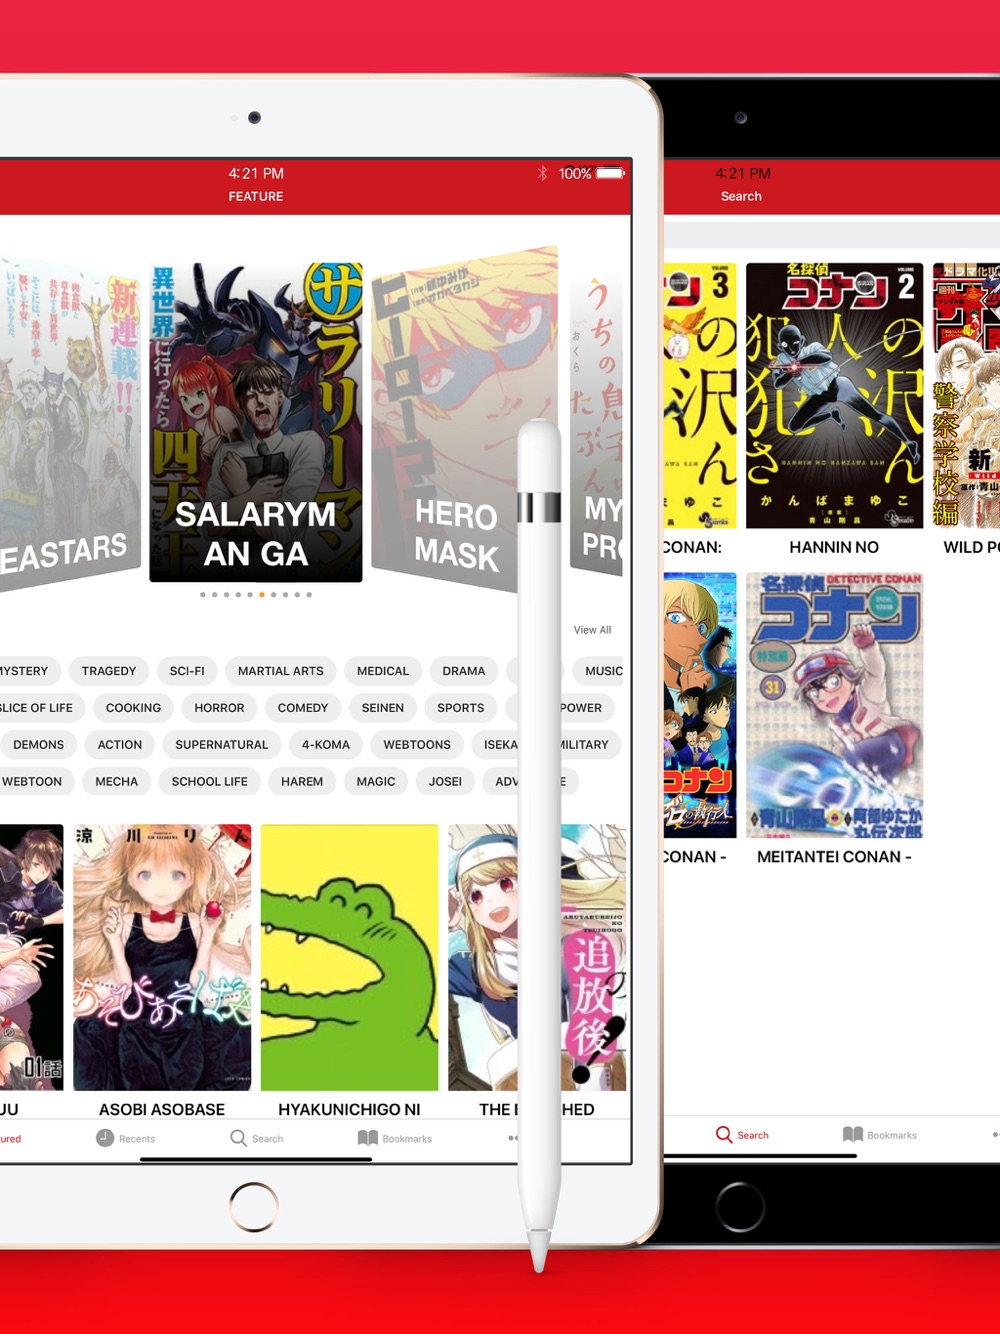Browse the SEINEN genre tag

383,708
